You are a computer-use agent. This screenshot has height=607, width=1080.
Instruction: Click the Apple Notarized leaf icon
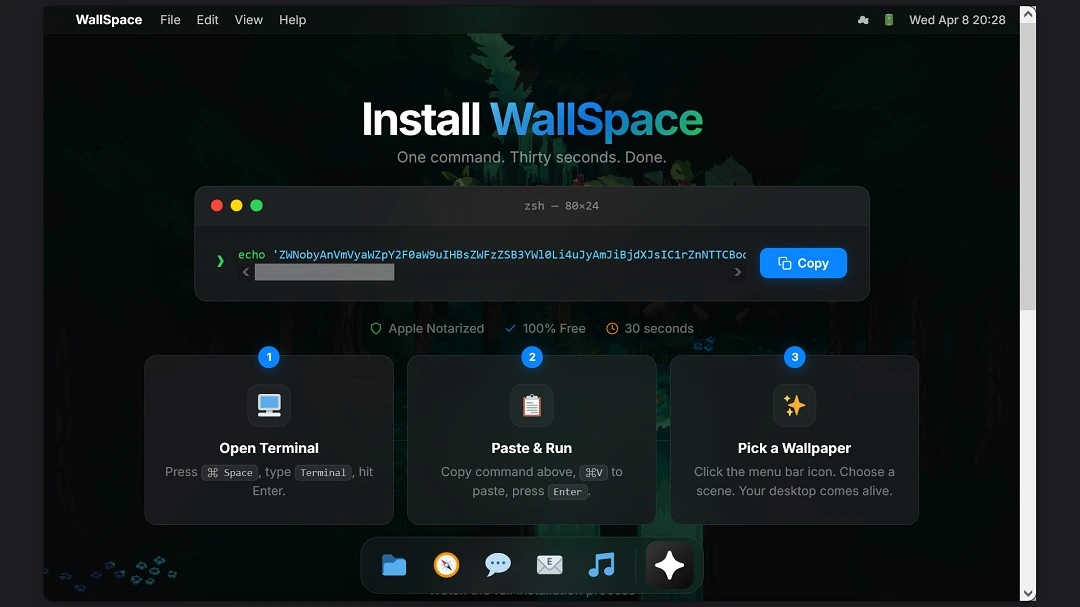pos(375,328)
